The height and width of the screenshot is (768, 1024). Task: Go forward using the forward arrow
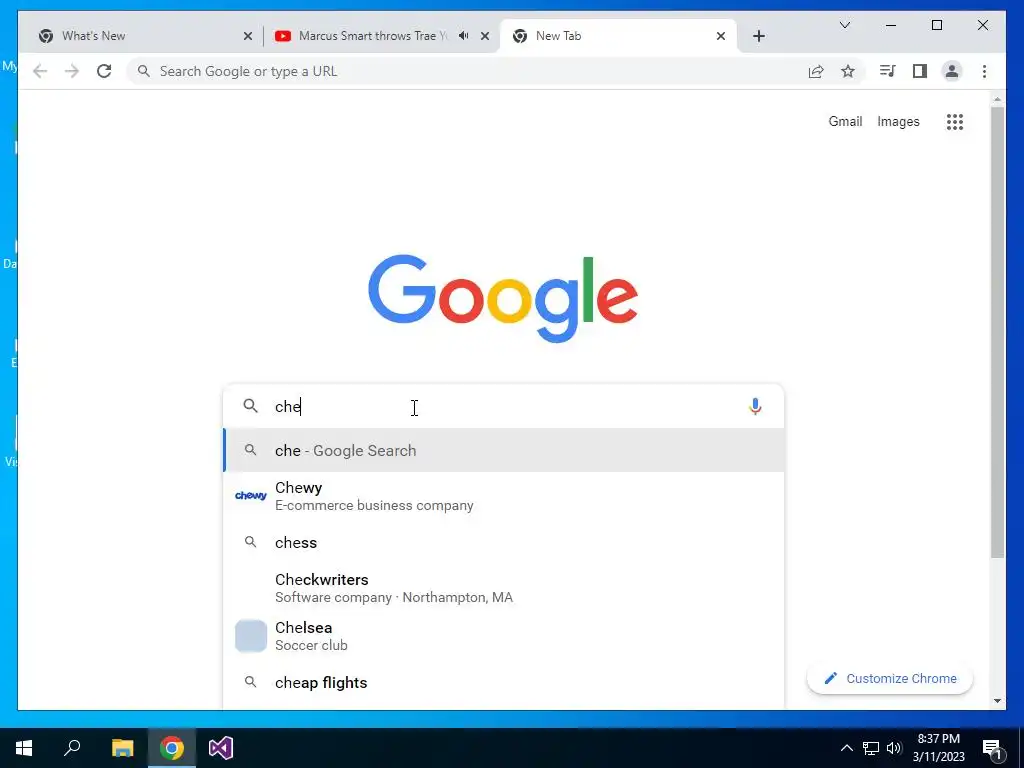(x=72, y=71)
